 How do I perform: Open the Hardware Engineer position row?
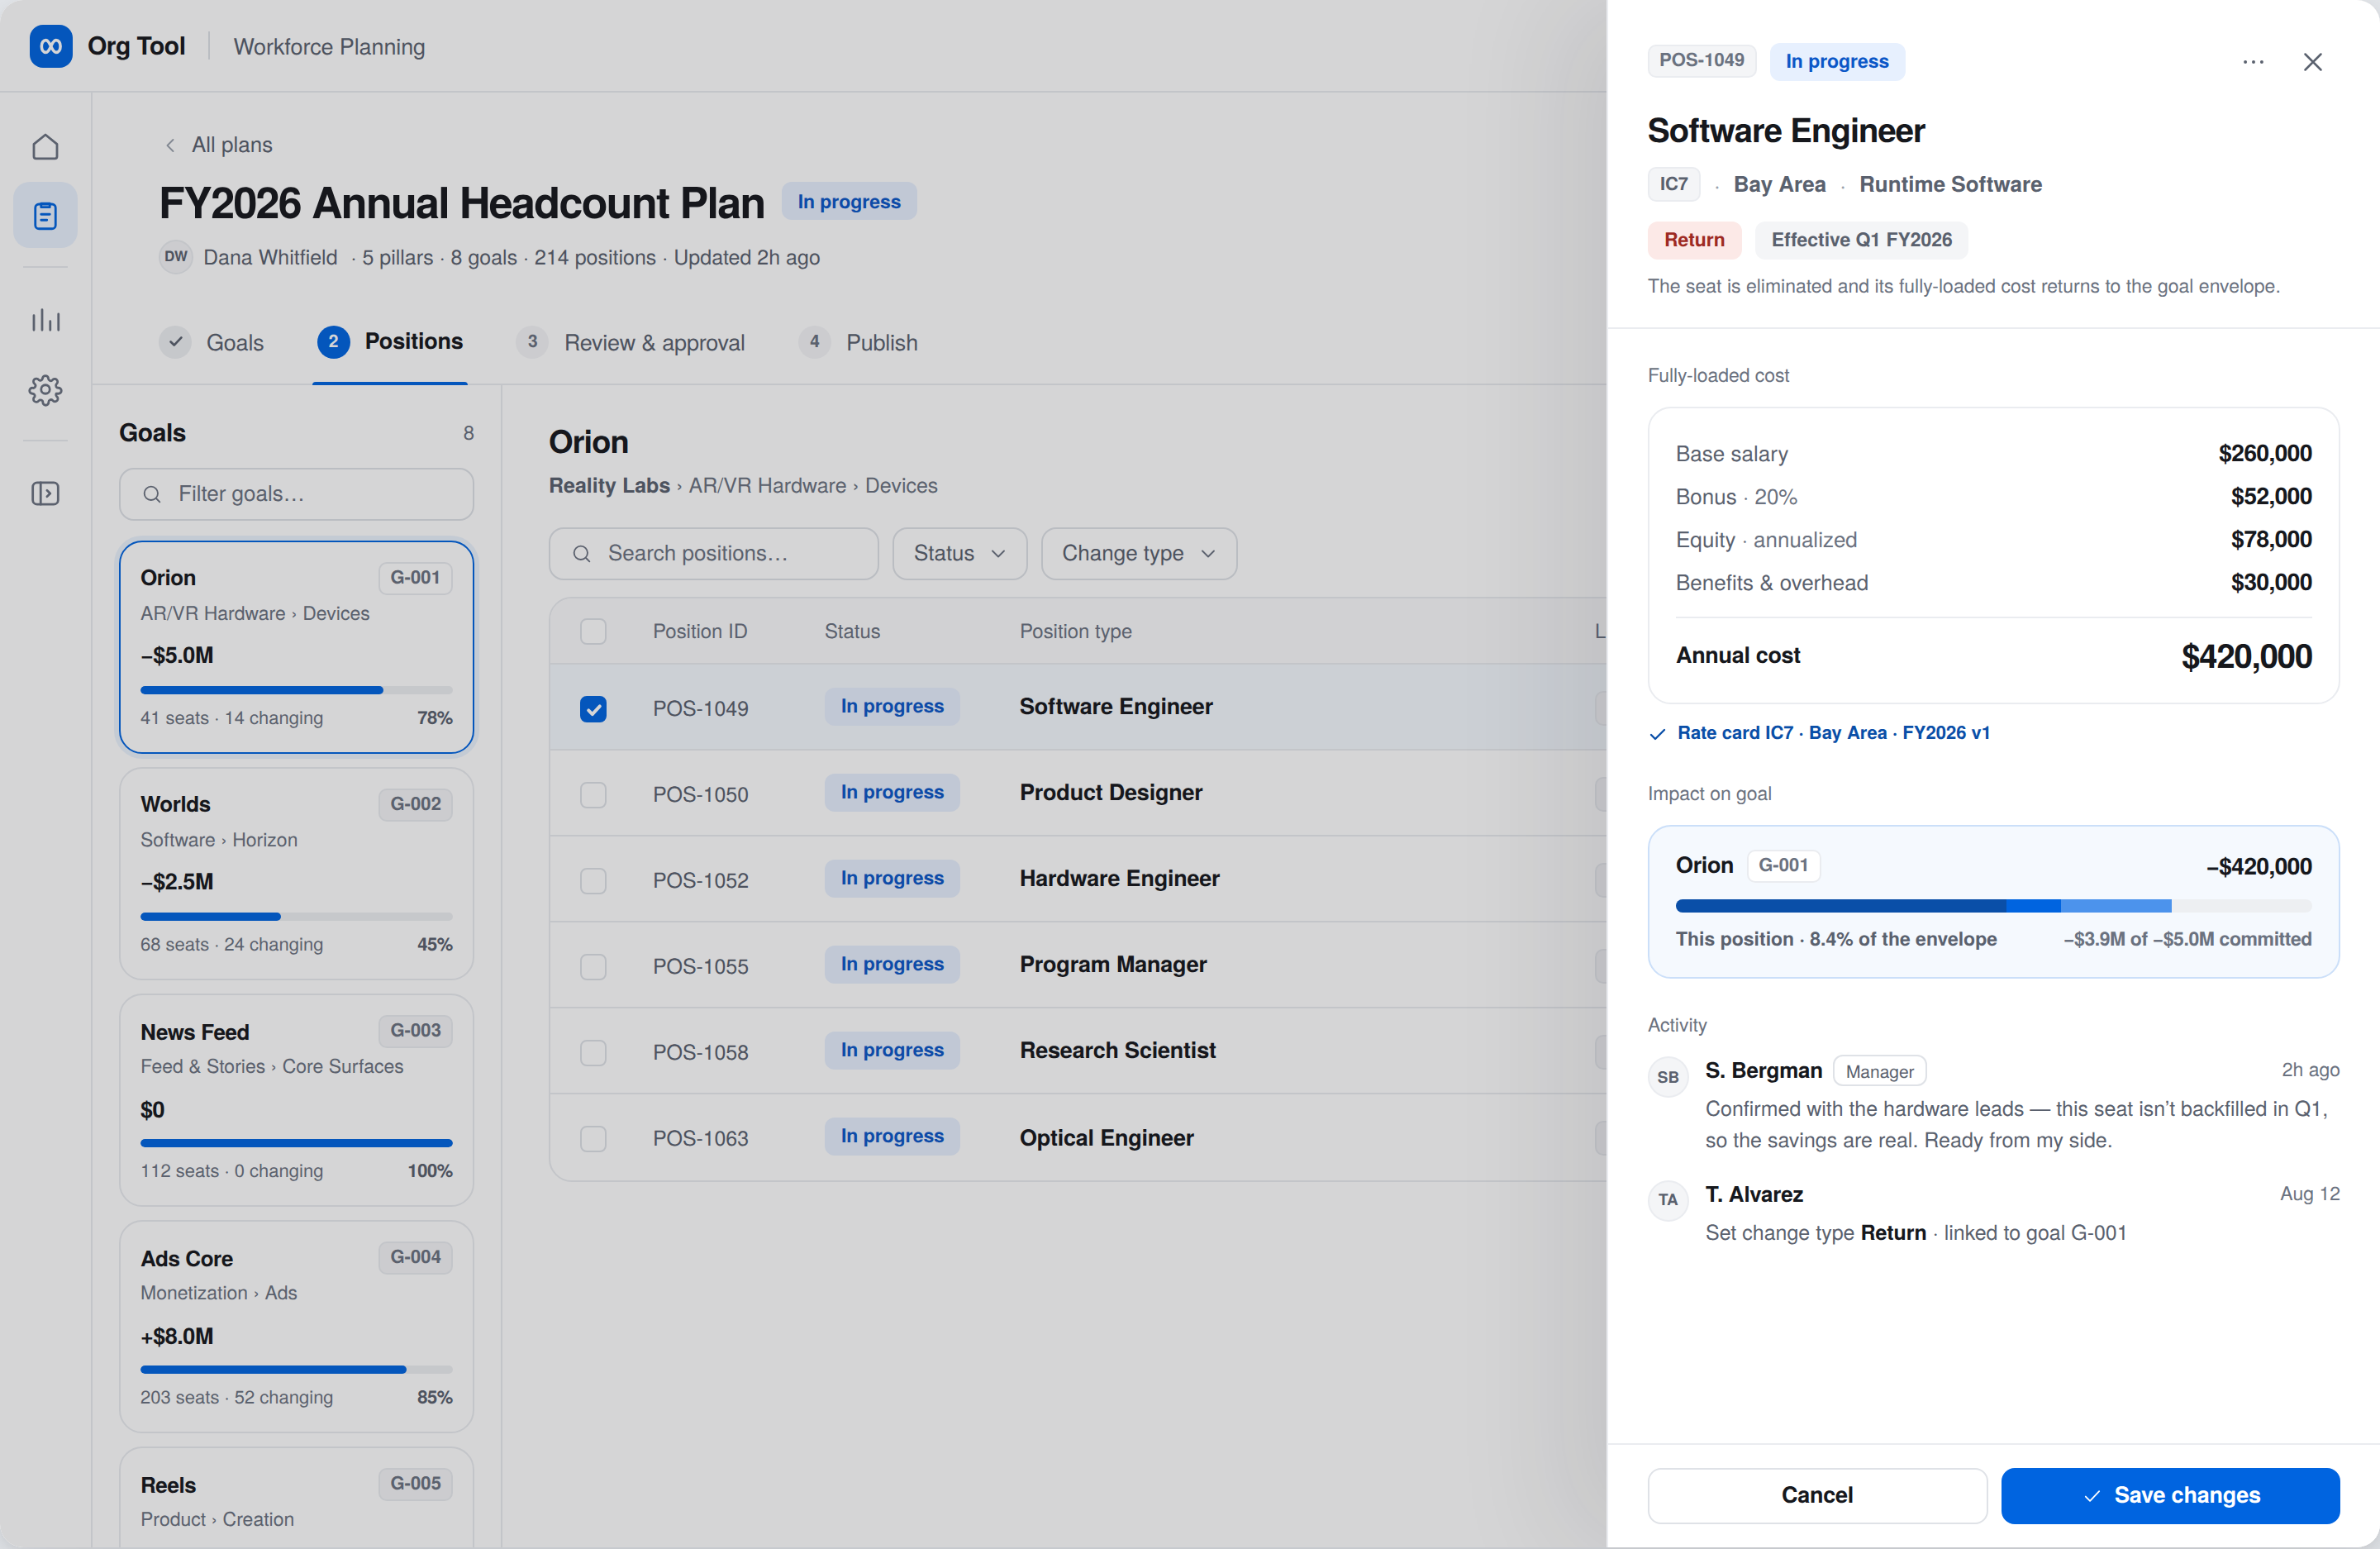(1078, 879)
